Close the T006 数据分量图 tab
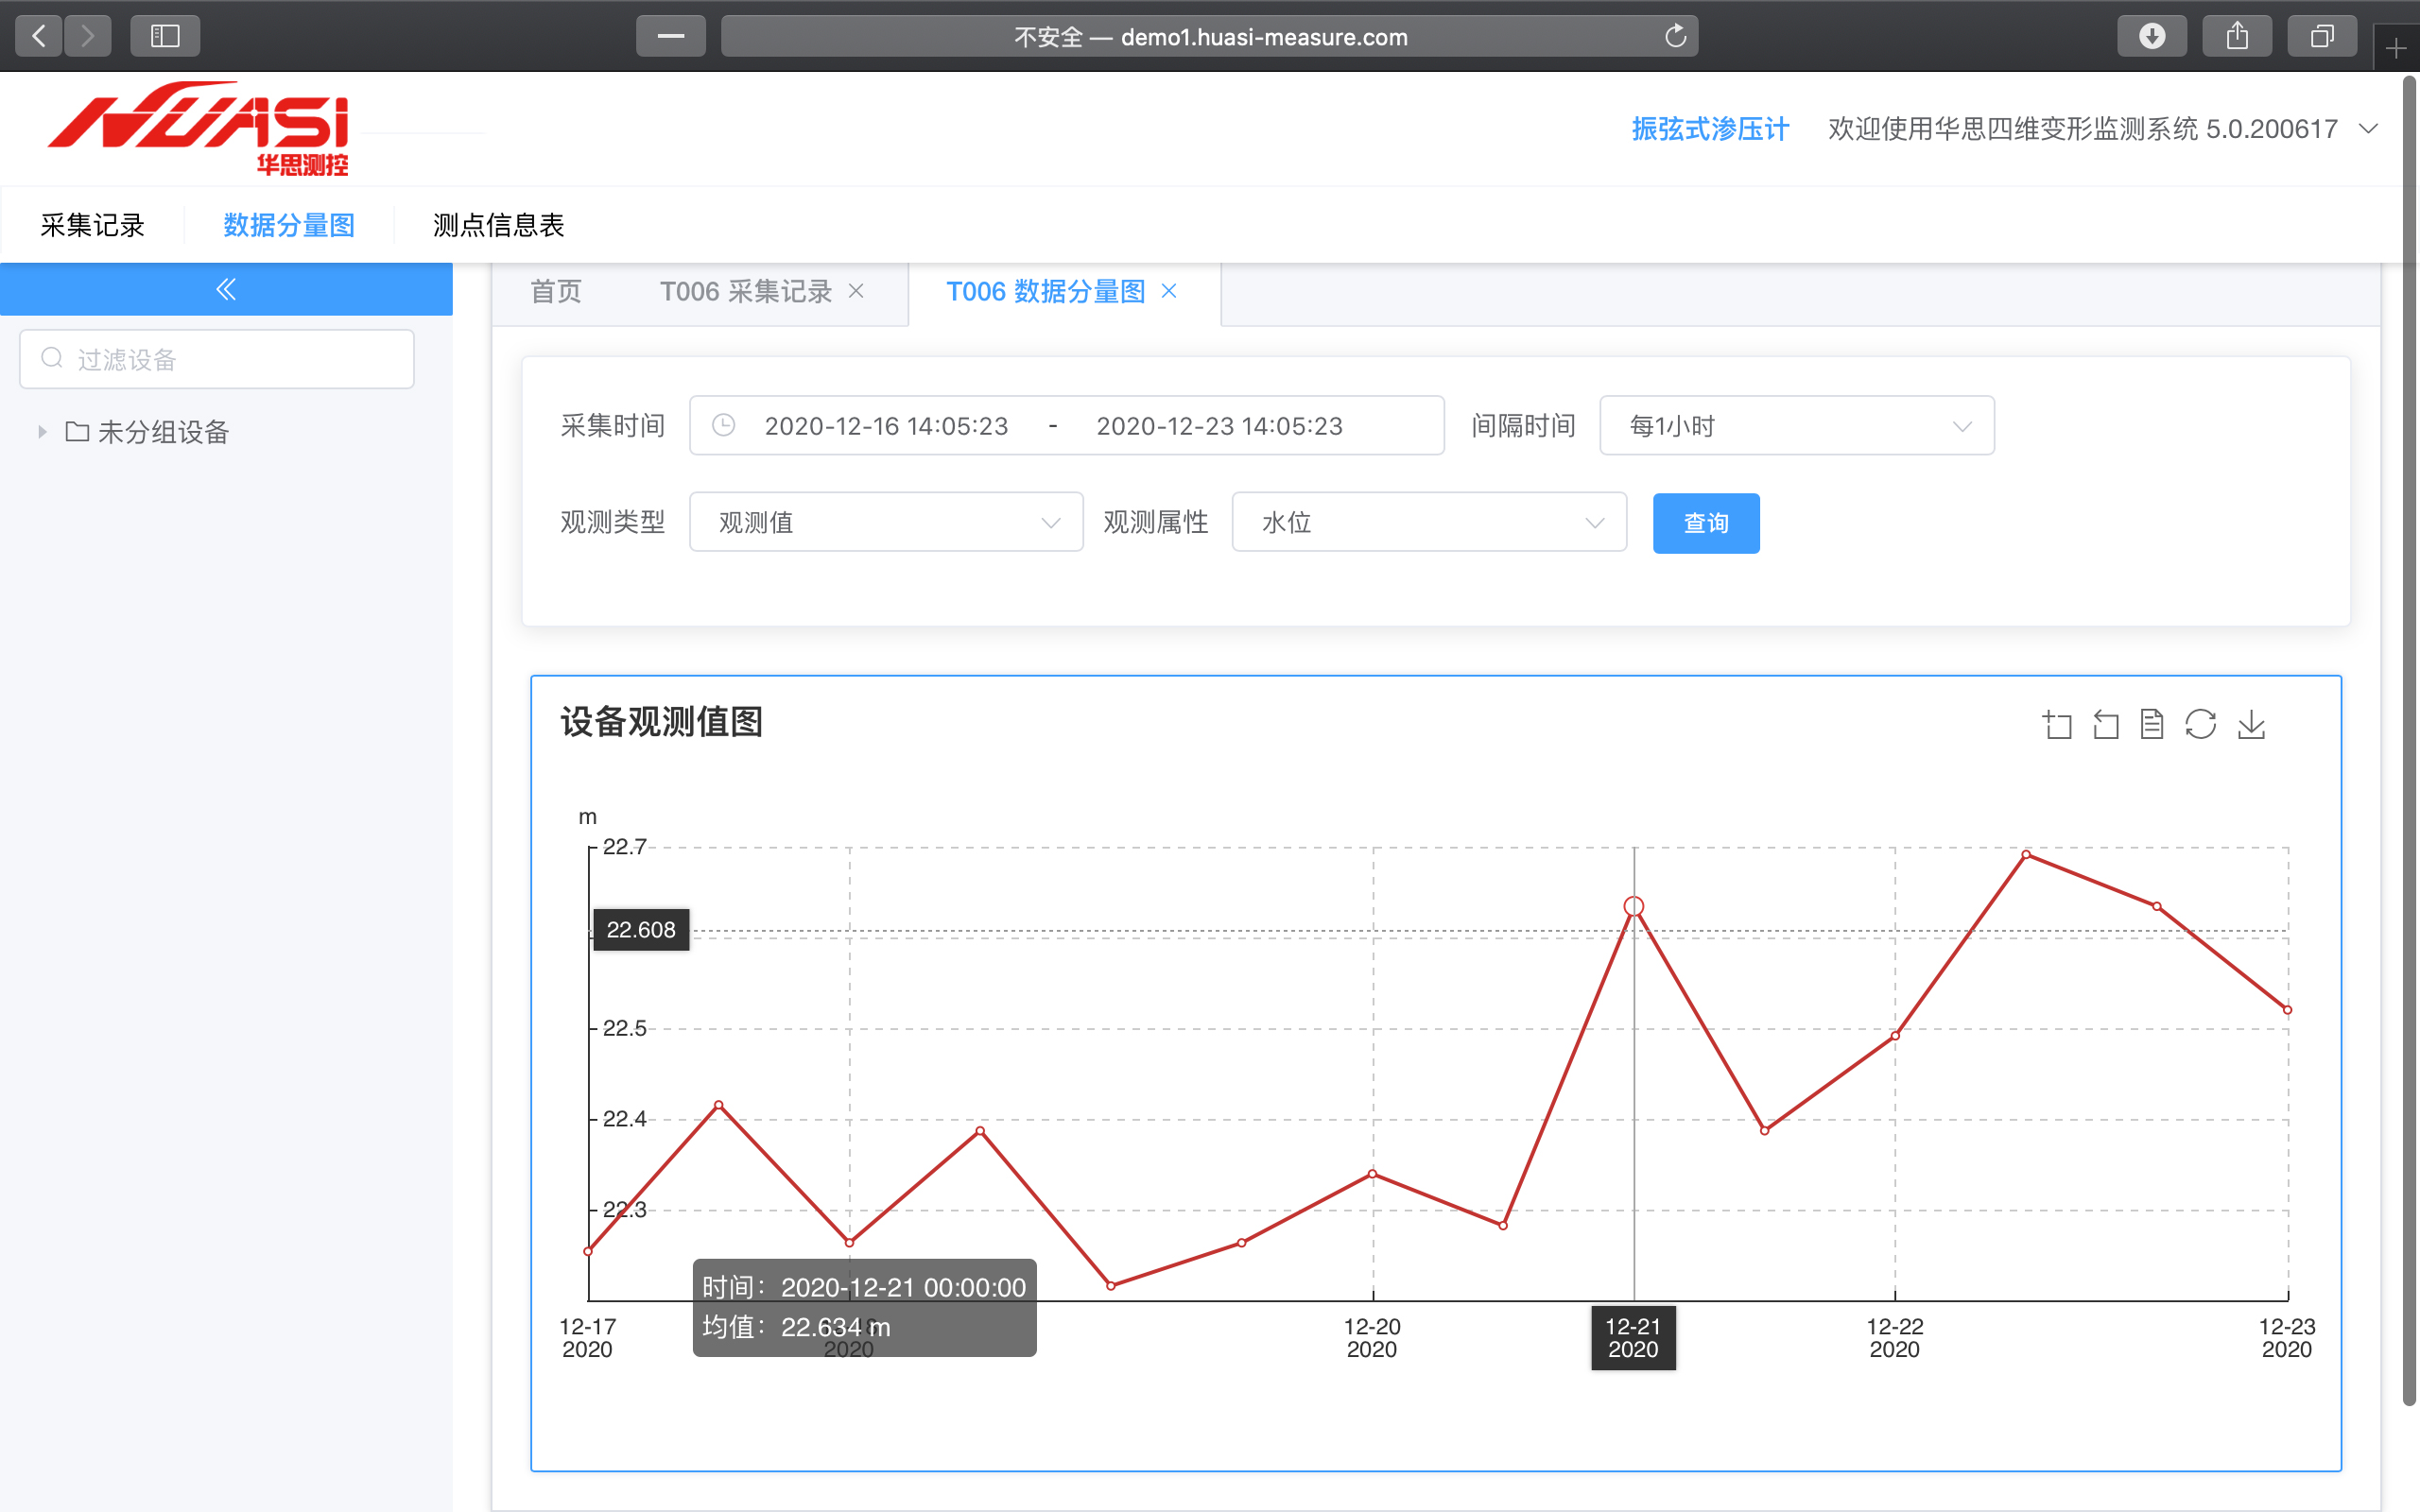The height and width of the screenshot is (1512, 2420). coord(1169,291)
